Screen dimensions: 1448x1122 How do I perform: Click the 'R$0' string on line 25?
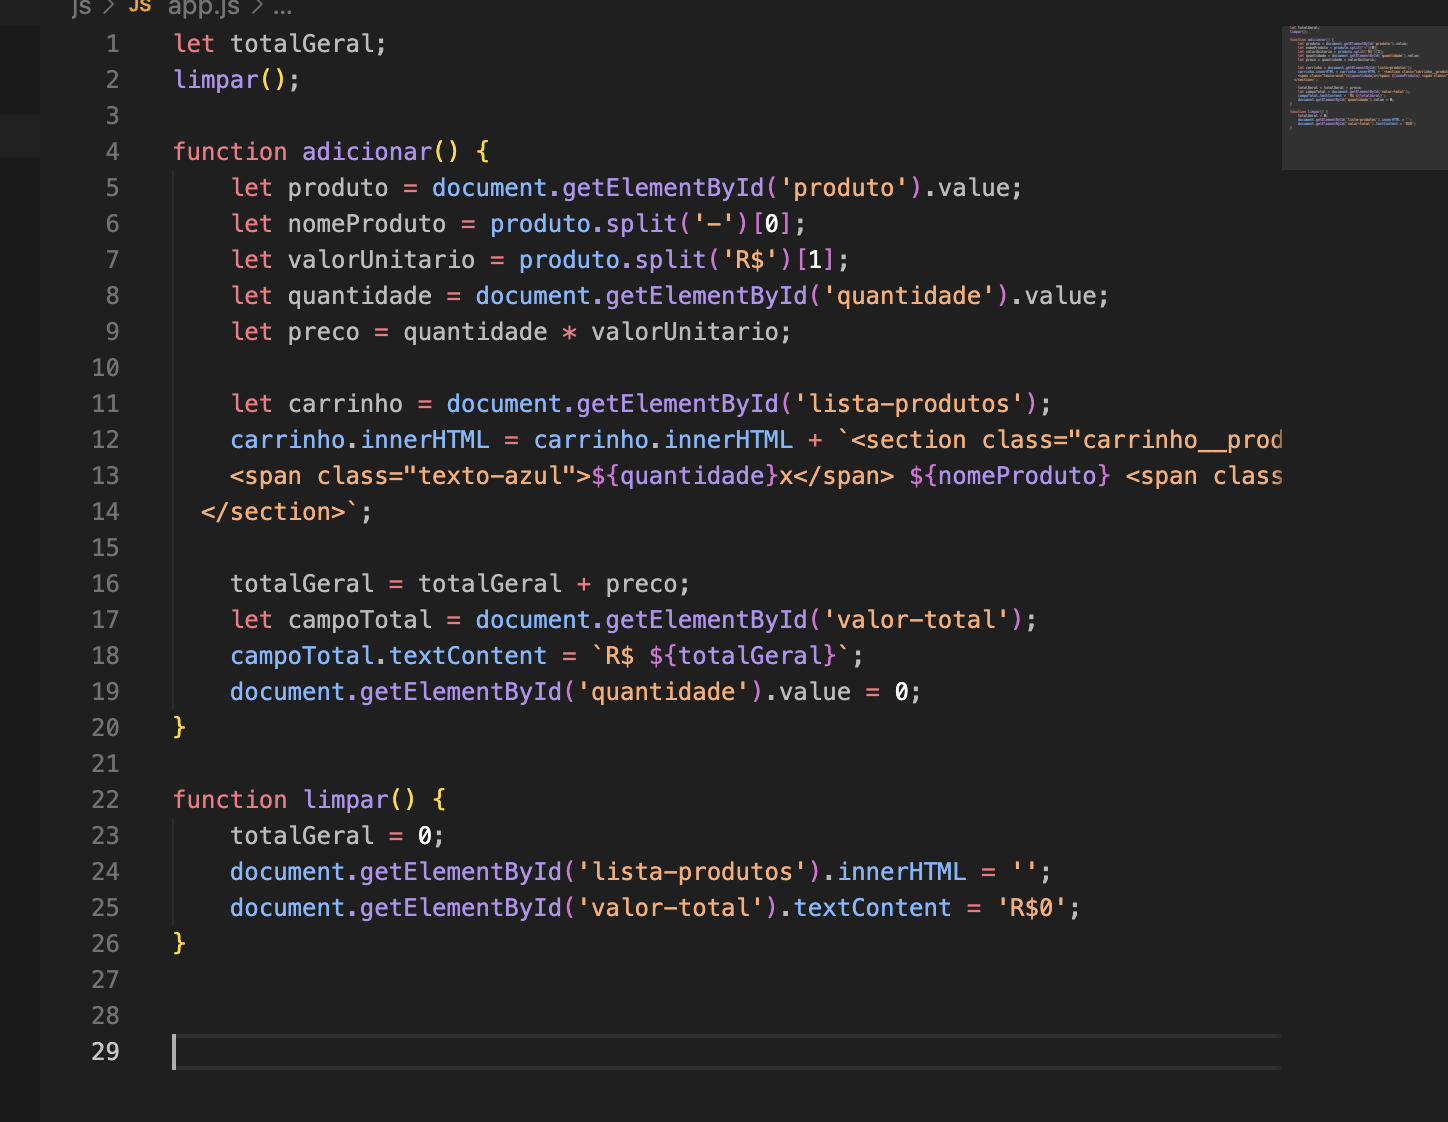1031,908
